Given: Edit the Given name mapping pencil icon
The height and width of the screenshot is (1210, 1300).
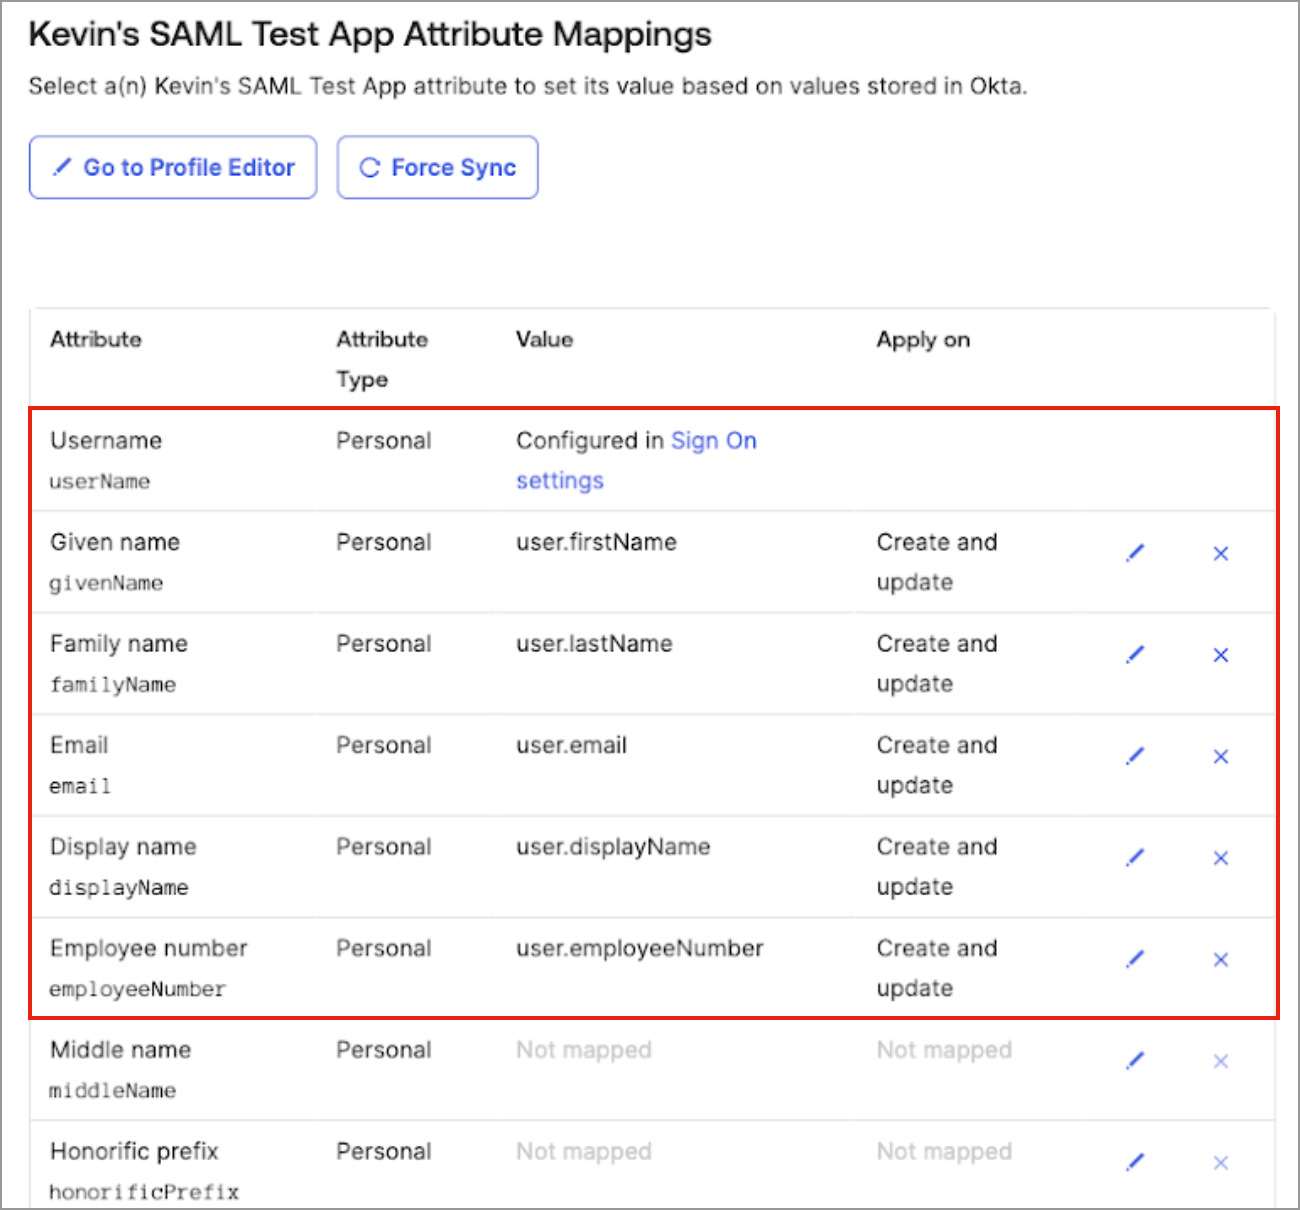Looking at the screenshot, I should pyautogui.click(x=1135, y=553).
